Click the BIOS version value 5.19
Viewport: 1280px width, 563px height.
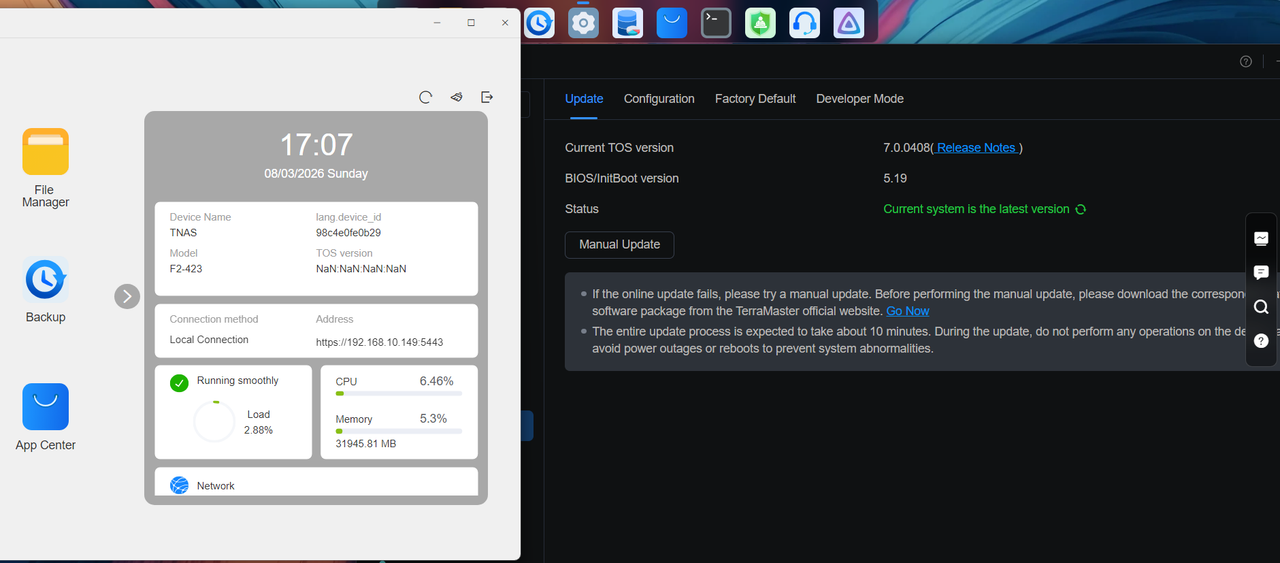[895, 179]
